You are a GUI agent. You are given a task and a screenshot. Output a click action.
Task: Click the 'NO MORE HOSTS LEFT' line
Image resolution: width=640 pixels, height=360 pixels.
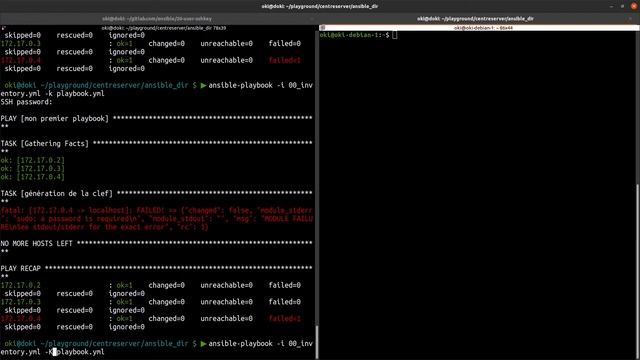tap(156, 243)
